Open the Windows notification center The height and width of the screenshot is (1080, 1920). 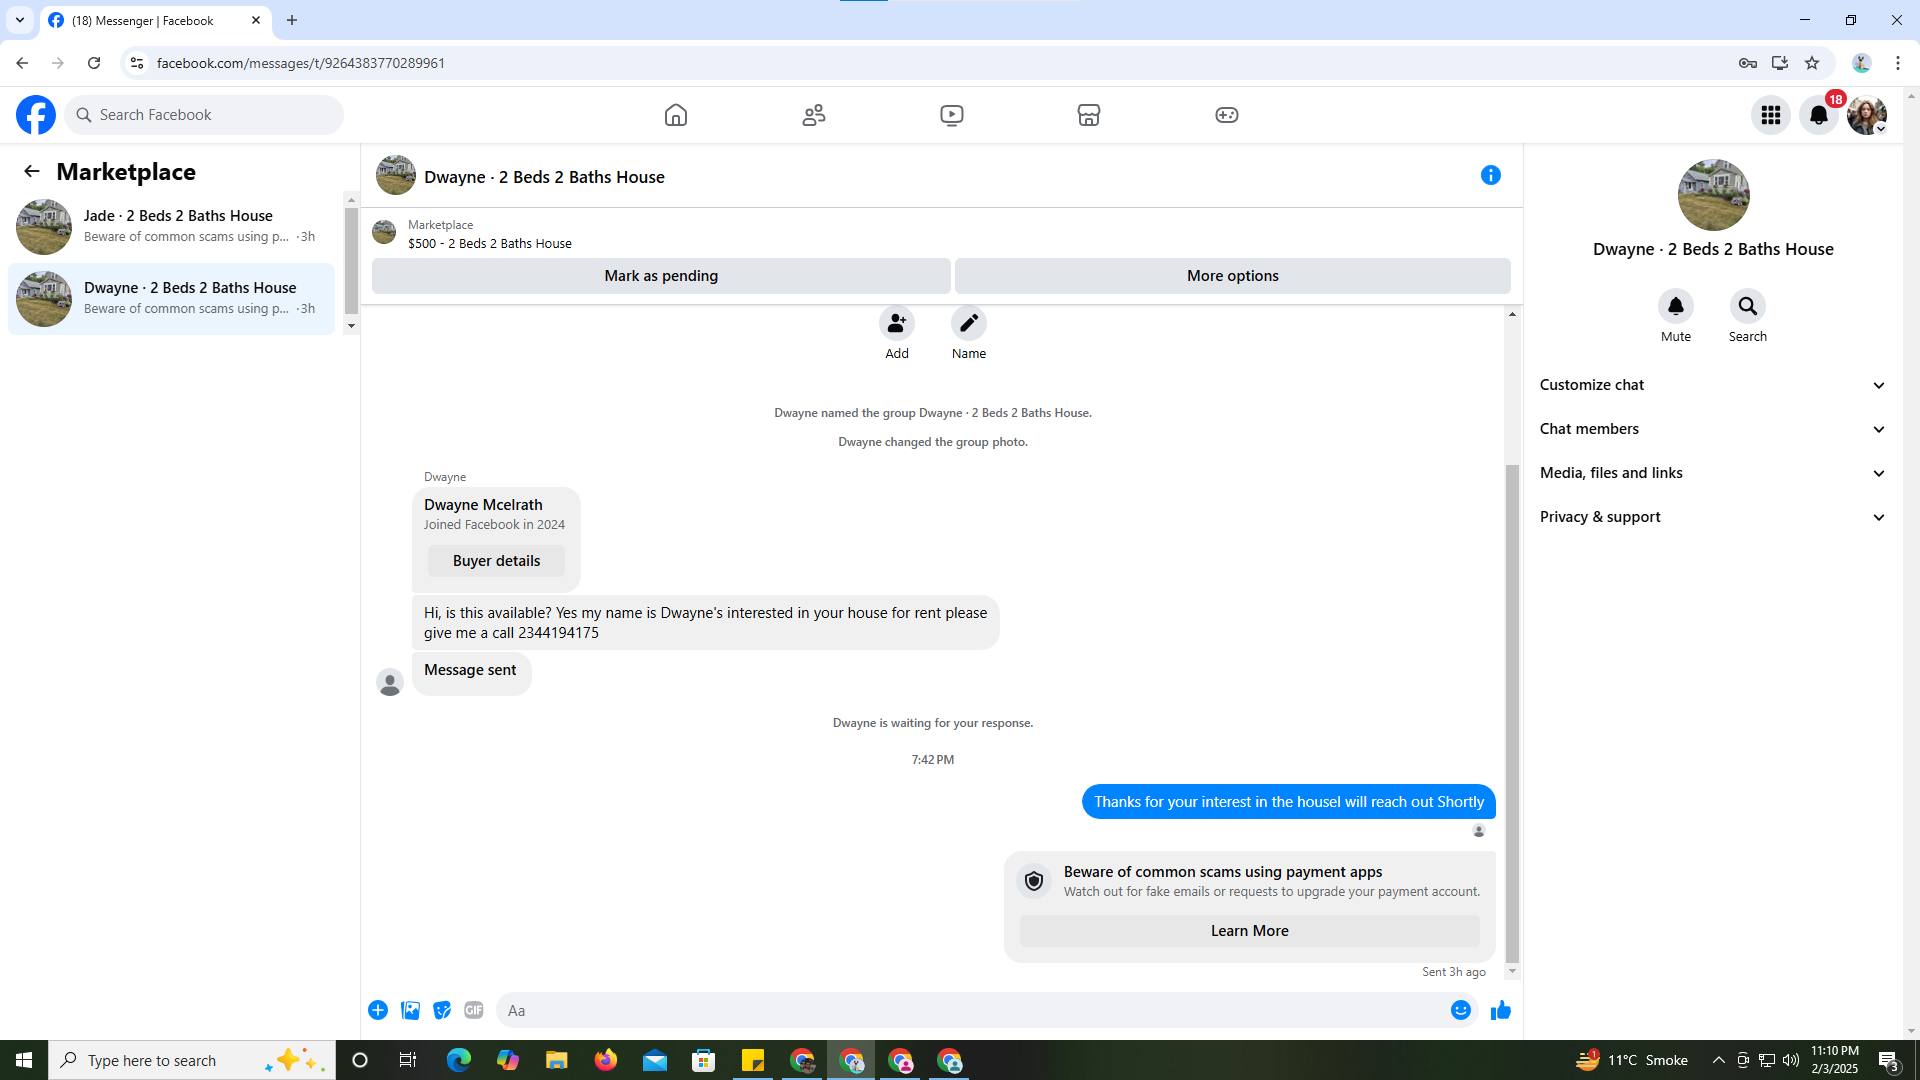tap(1889, 1060)
